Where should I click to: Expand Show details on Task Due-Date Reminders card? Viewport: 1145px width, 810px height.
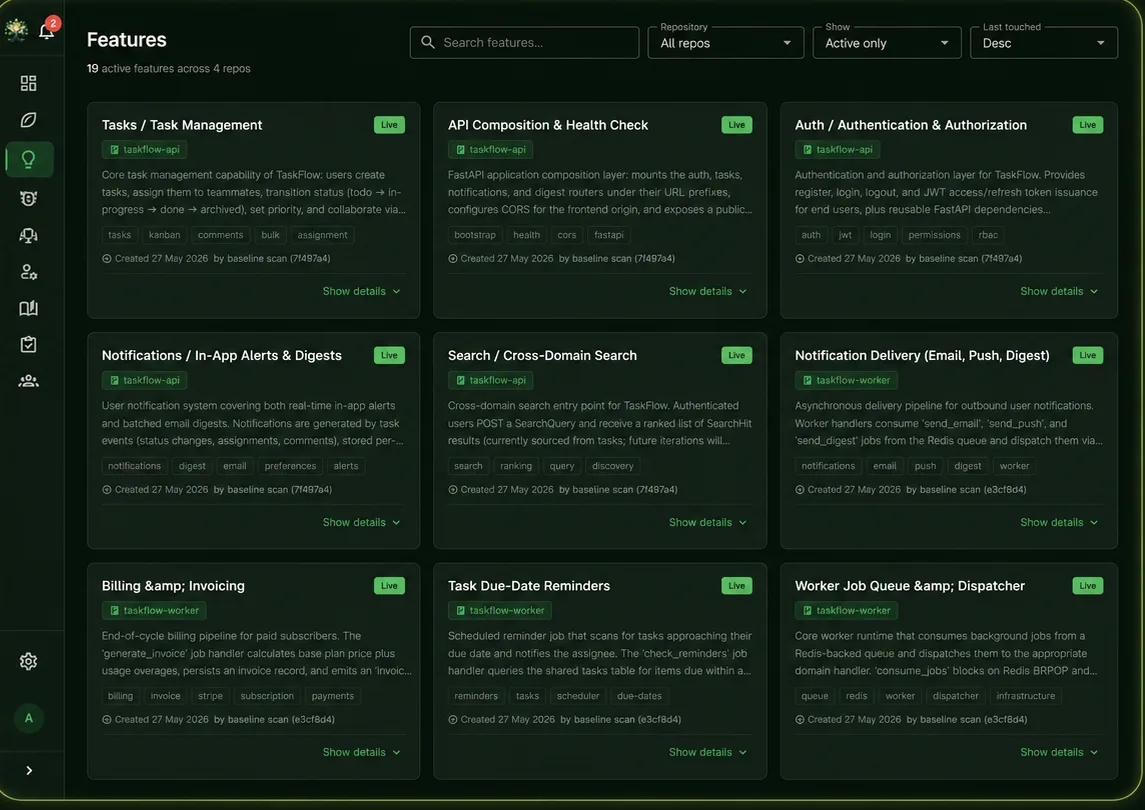point(708,752)
